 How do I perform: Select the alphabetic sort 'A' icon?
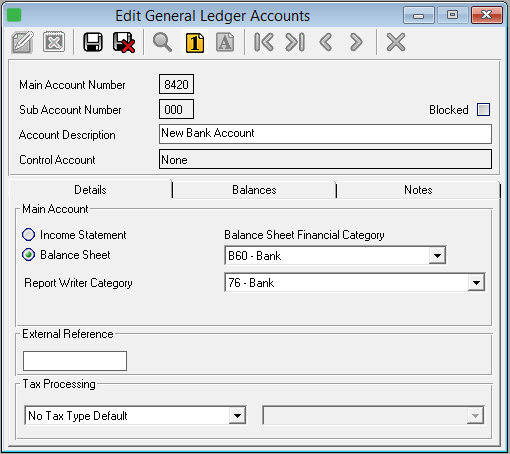tap(225, 42)
